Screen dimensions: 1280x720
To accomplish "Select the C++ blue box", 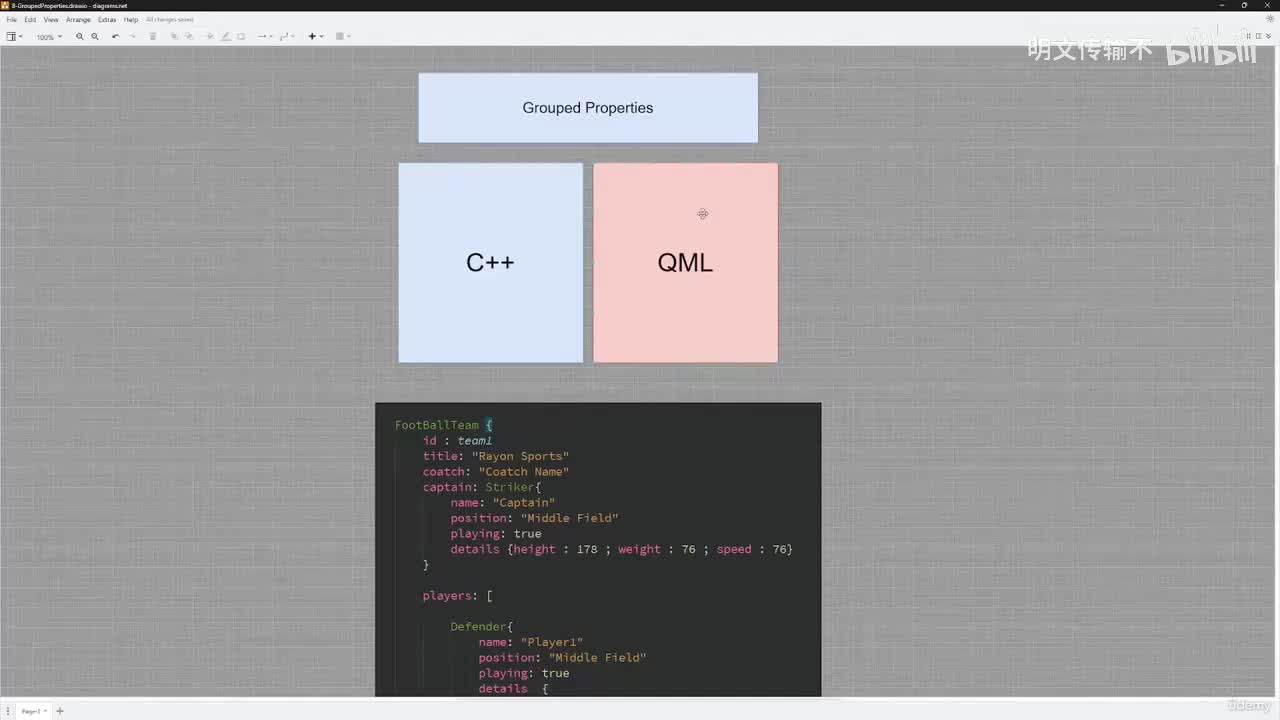I will click(x=491, y=263).
